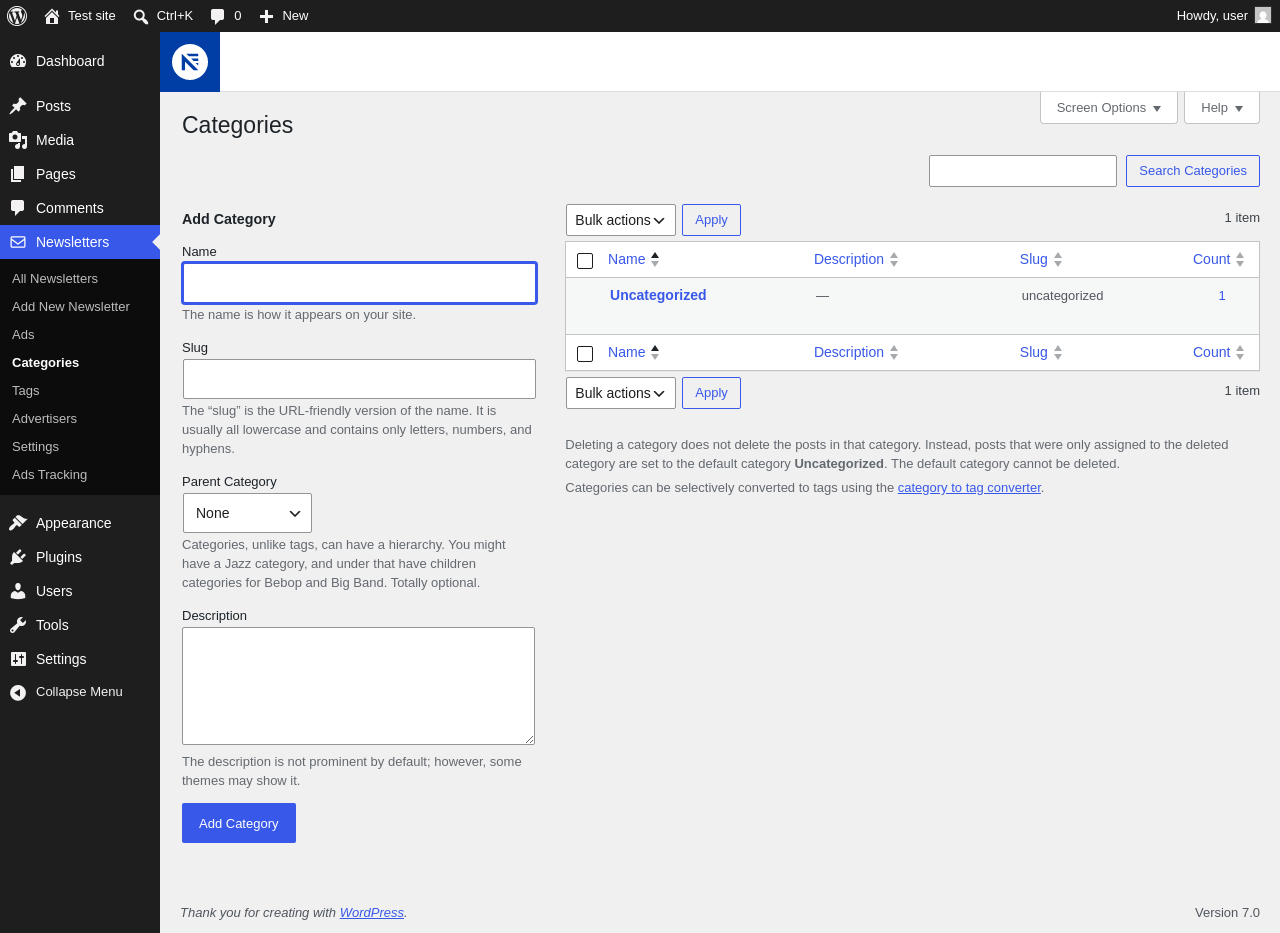1280x933 pixels.
Task: Click the Collapse Menu arrow icon
Action: tap(18, 692)
